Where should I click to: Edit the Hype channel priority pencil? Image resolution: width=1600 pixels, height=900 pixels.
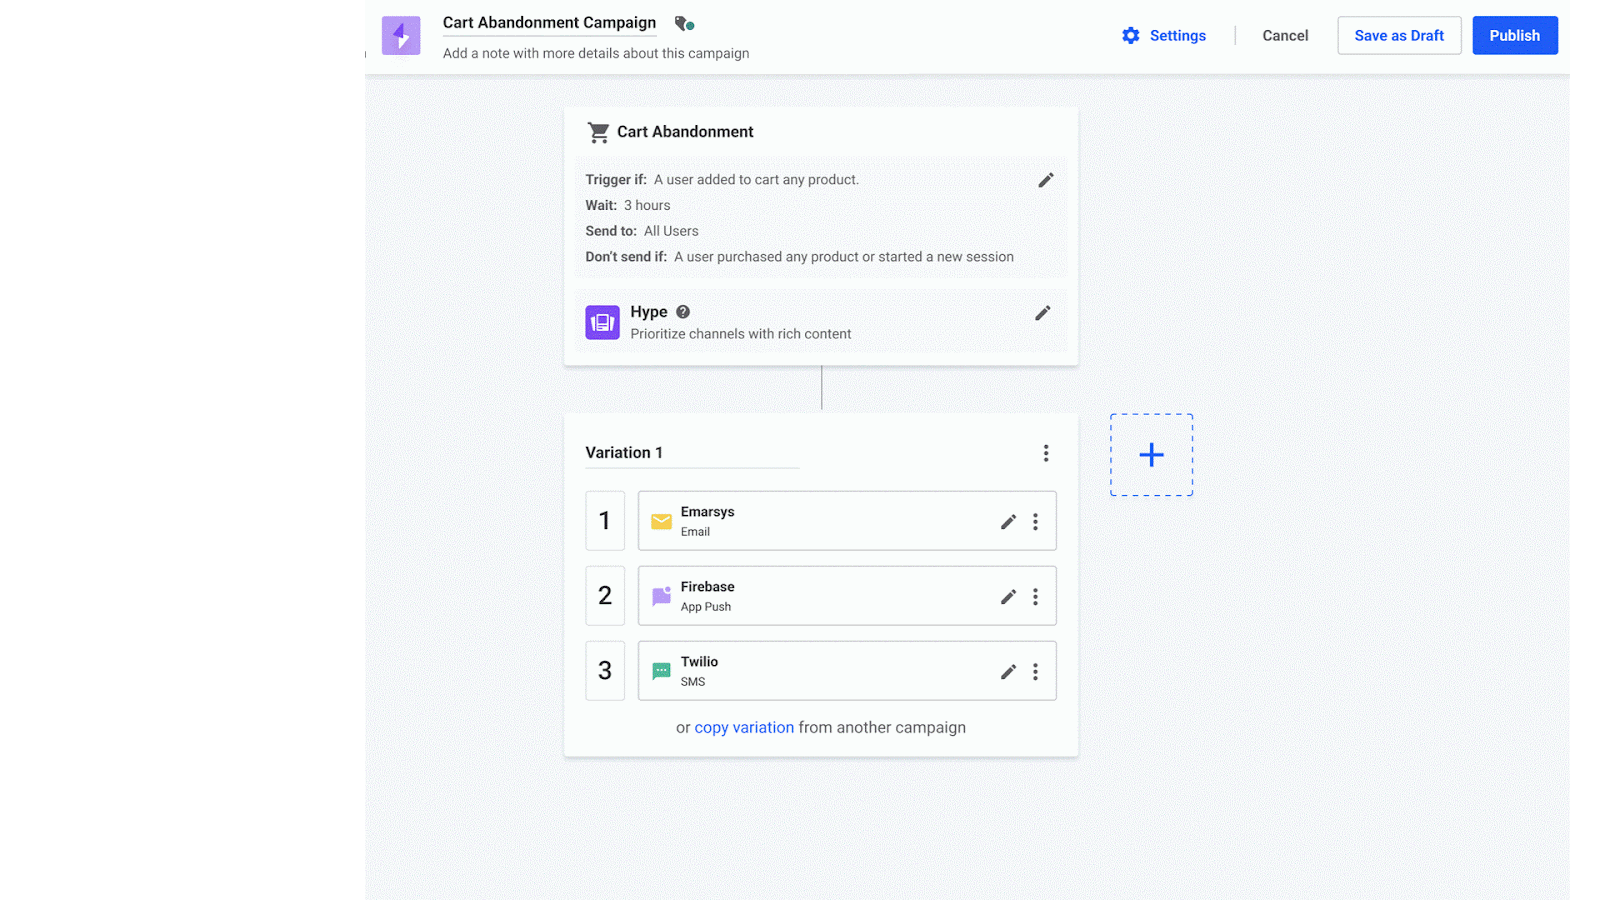click(1043, 313)
